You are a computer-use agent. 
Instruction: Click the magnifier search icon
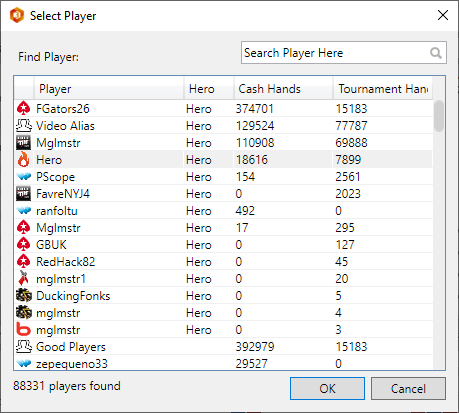coord(436,53)
